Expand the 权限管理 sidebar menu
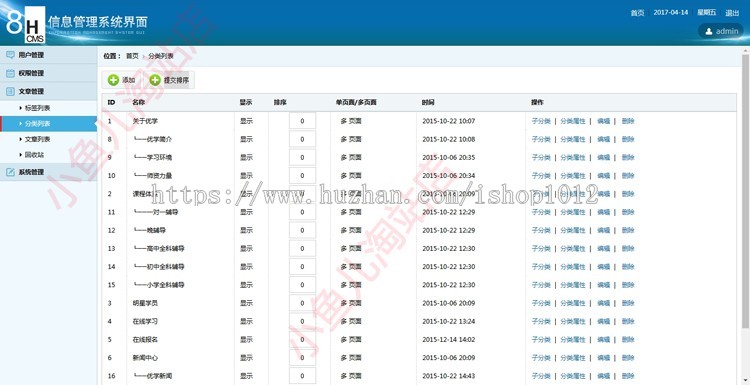The width and height of the screenshot is (750, 385). (x=48, y=73)
